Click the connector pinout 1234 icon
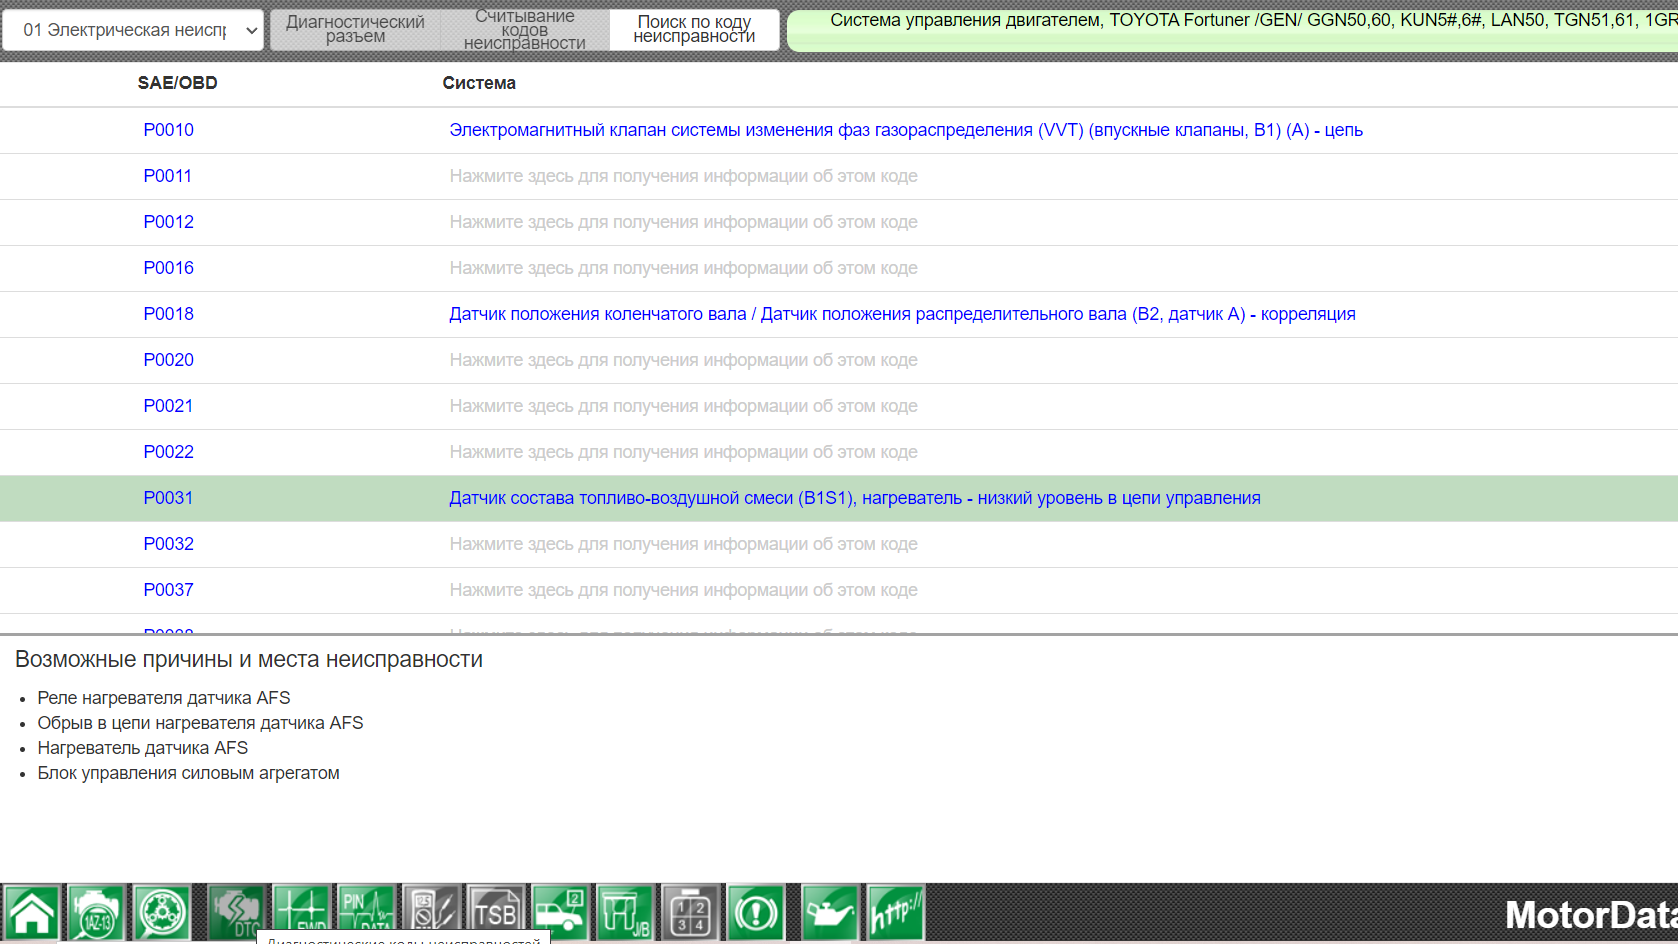The width and height of the screenshot is (1678, 944). (x=690, y=912)
